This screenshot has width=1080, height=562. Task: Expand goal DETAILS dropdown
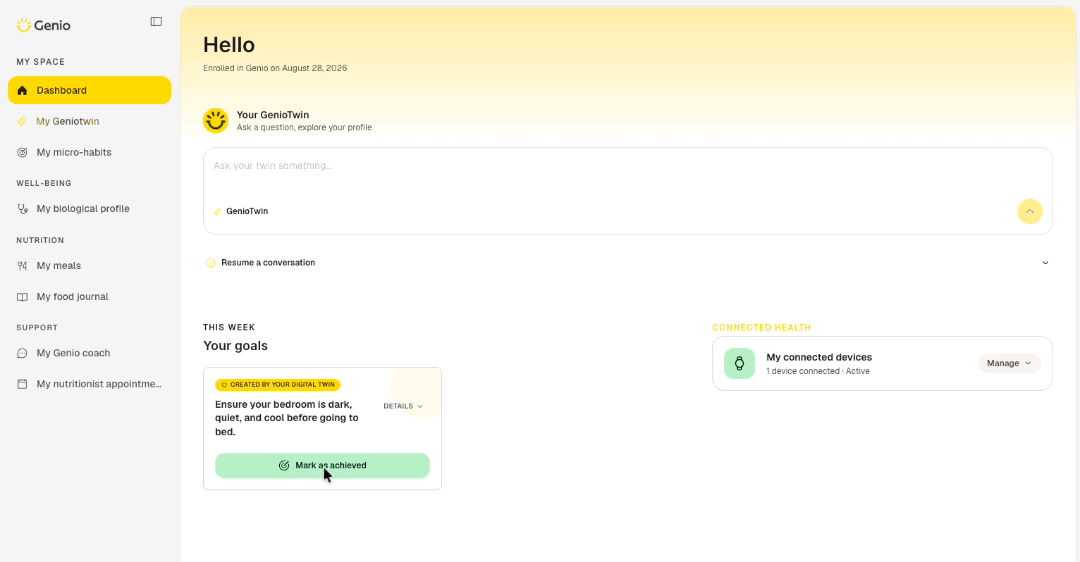pyautogui.click(x=403, y=406)
